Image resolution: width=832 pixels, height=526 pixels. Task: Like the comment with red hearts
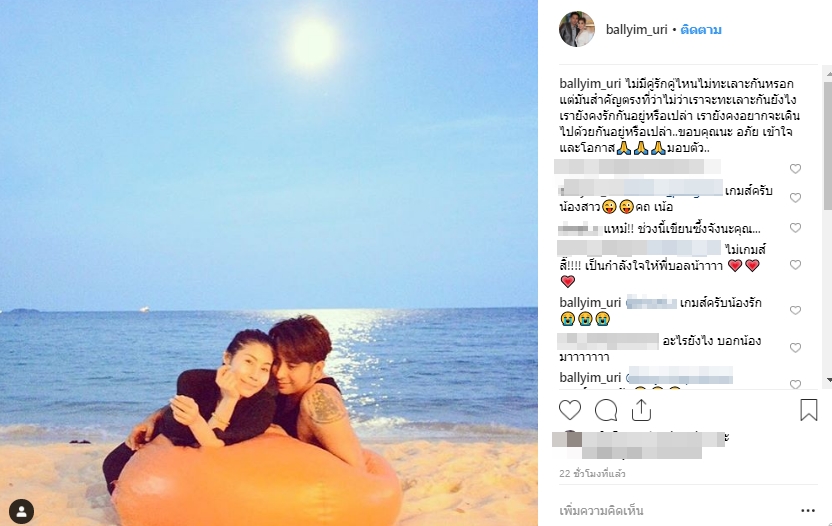tap(795, 264)
